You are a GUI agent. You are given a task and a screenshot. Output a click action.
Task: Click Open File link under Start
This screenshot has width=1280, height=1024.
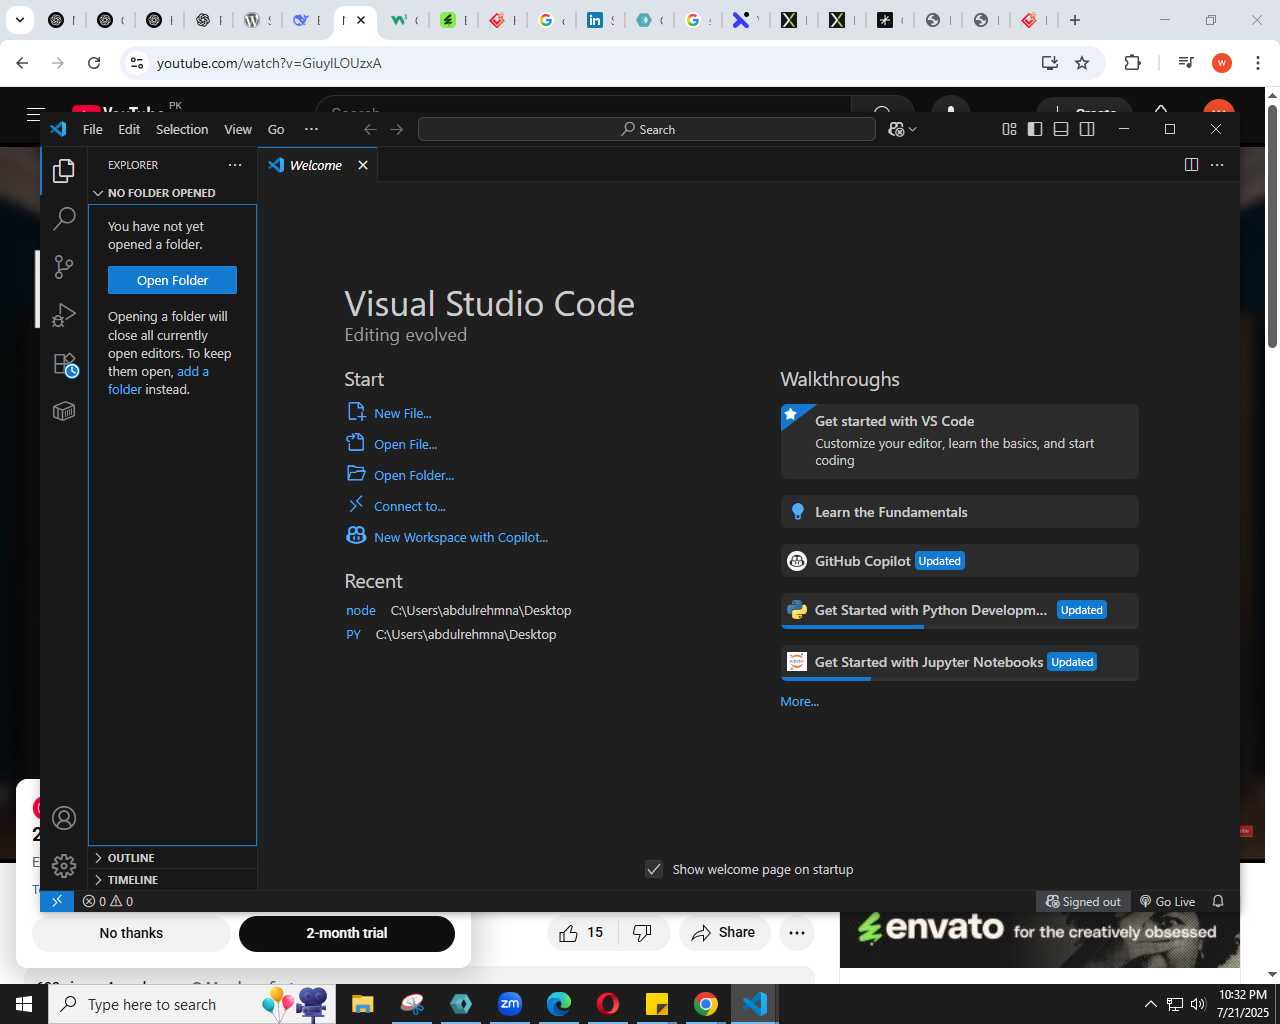click(x=405, y=444)
